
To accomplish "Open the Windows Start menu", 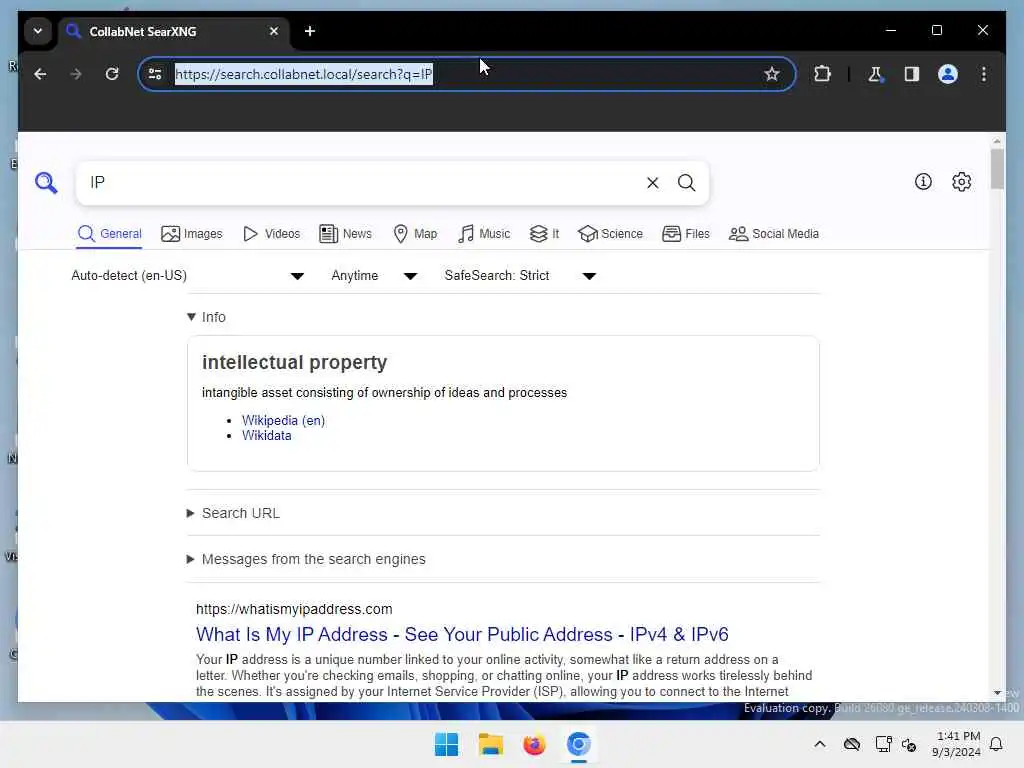I will [447, 744].
